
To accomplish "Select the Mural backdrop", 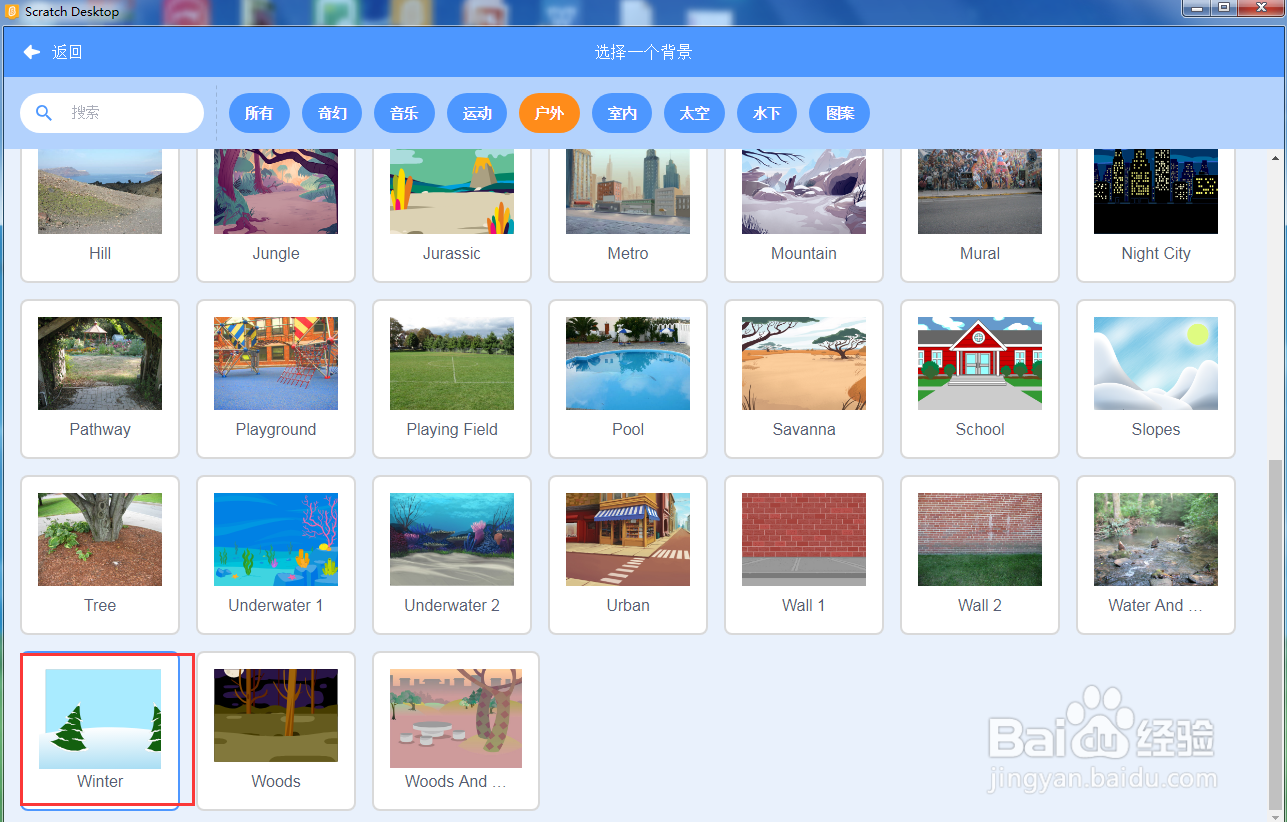I will pyautogui.click(x=980, y=214).
